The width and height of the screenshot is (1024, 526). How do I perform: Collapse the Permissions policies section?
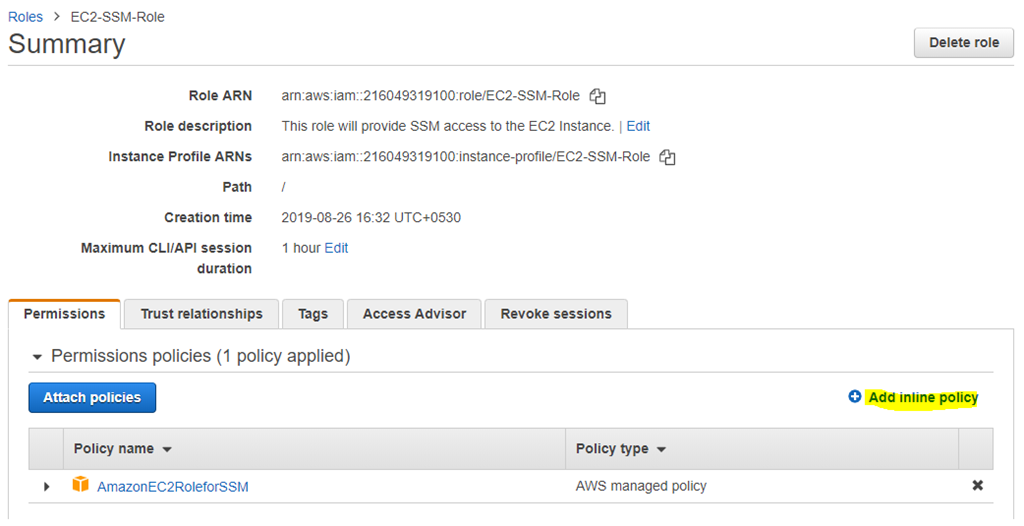point(37,357)
